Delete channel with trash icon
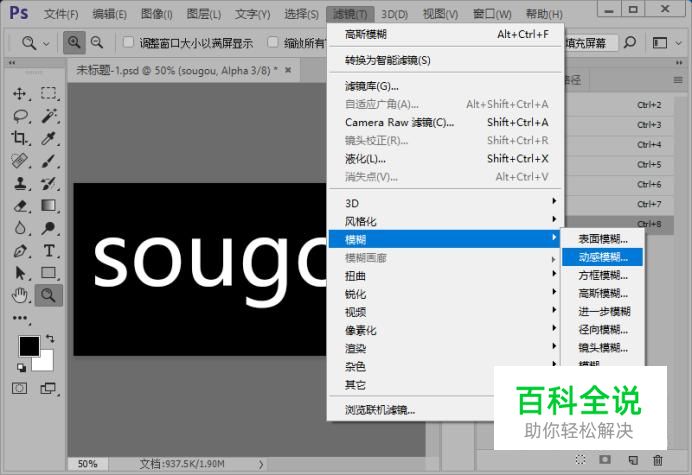The width and height of the screenshot is (692, 475). pyautogui.click(x=658, y=460)
